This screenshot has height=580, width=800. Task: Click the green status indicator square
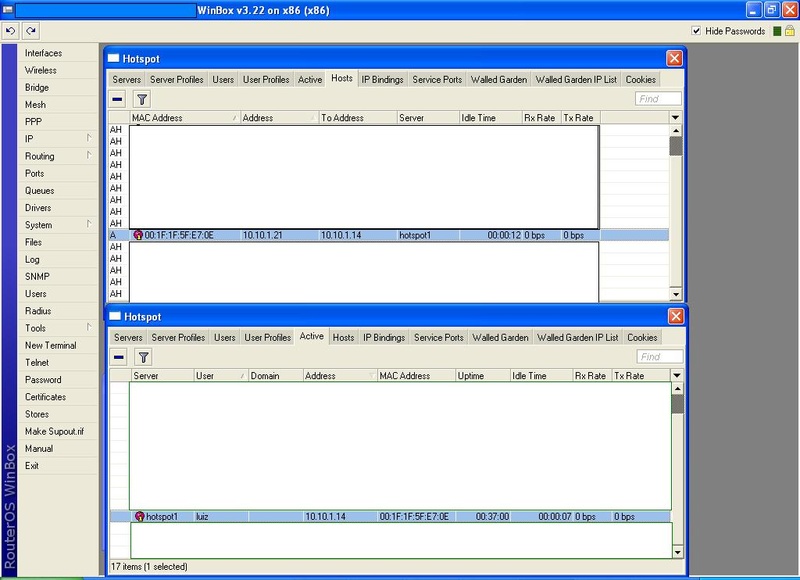[x=777, y=31]
